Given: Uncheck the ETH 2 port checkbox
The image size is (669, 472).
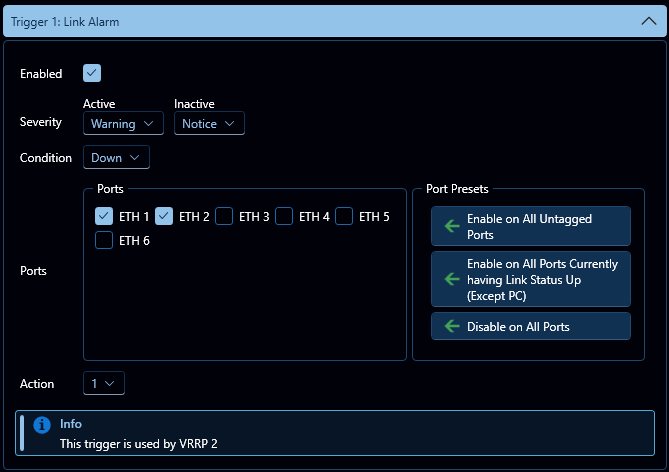Looking at the screenshot, I should click(x=164, y=216).
